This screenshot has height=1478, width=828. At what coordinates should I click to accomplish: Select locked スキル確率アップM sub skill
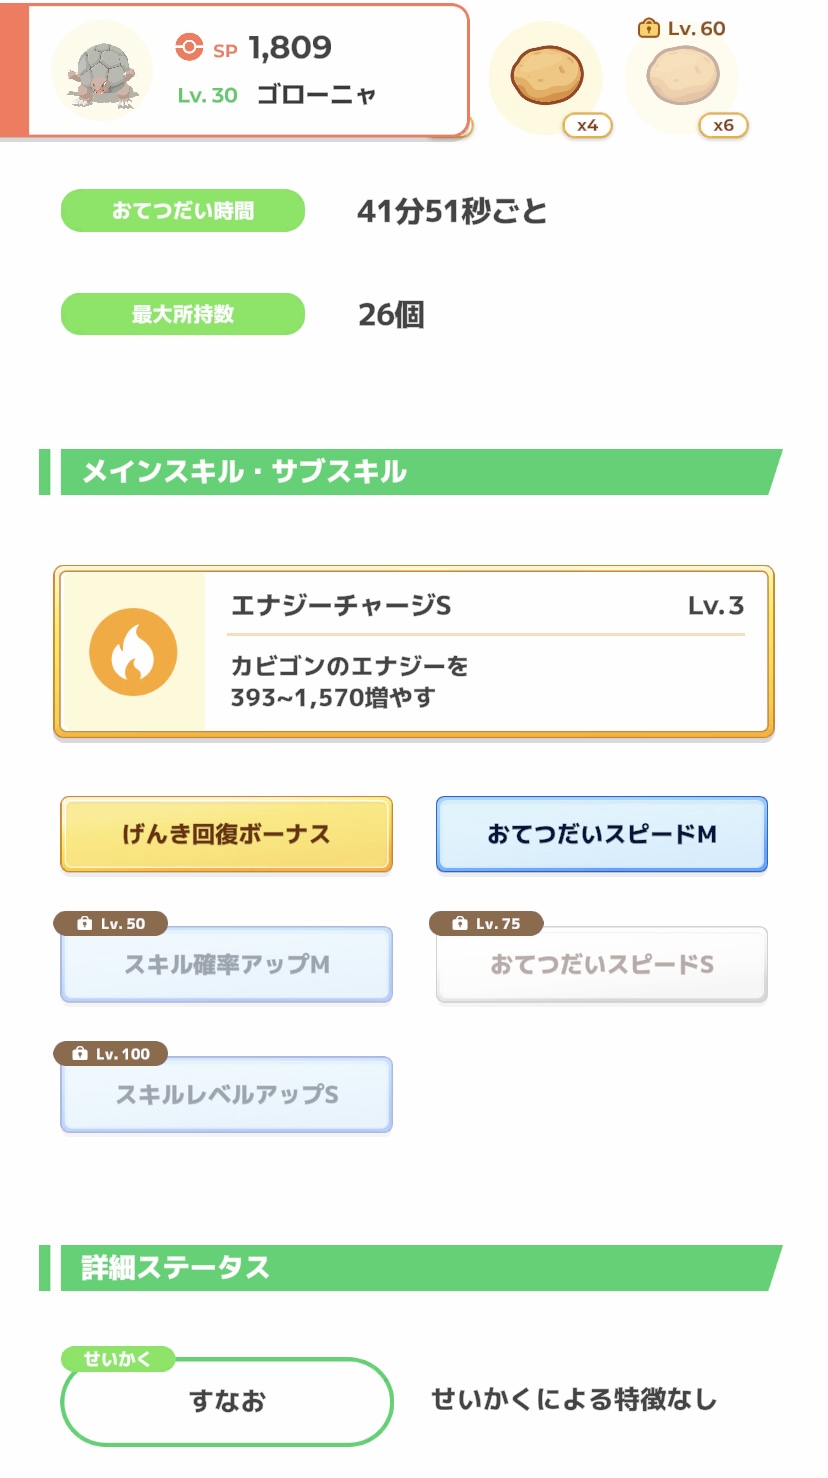[x=226, y=965]
